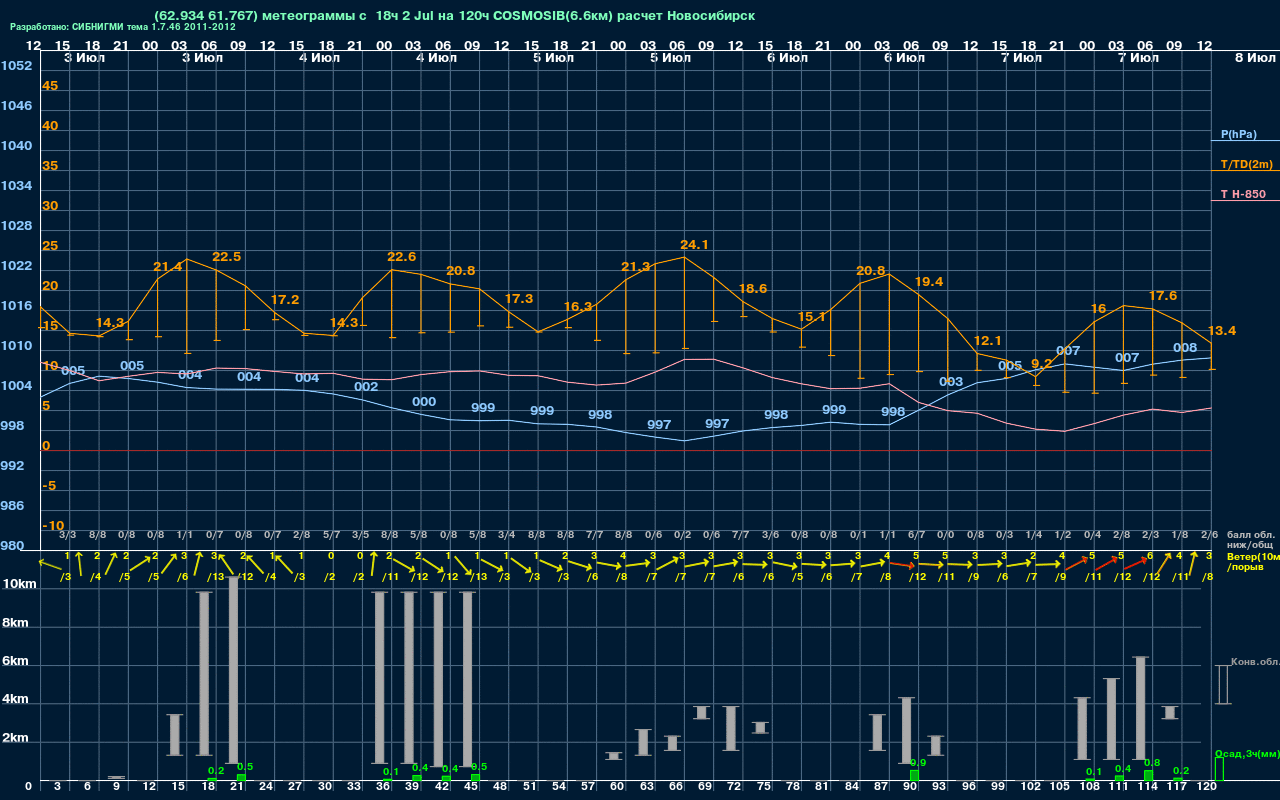Click the green precipitation bar below 0.8
The image size is (1280, 800).
point(1149,775)
